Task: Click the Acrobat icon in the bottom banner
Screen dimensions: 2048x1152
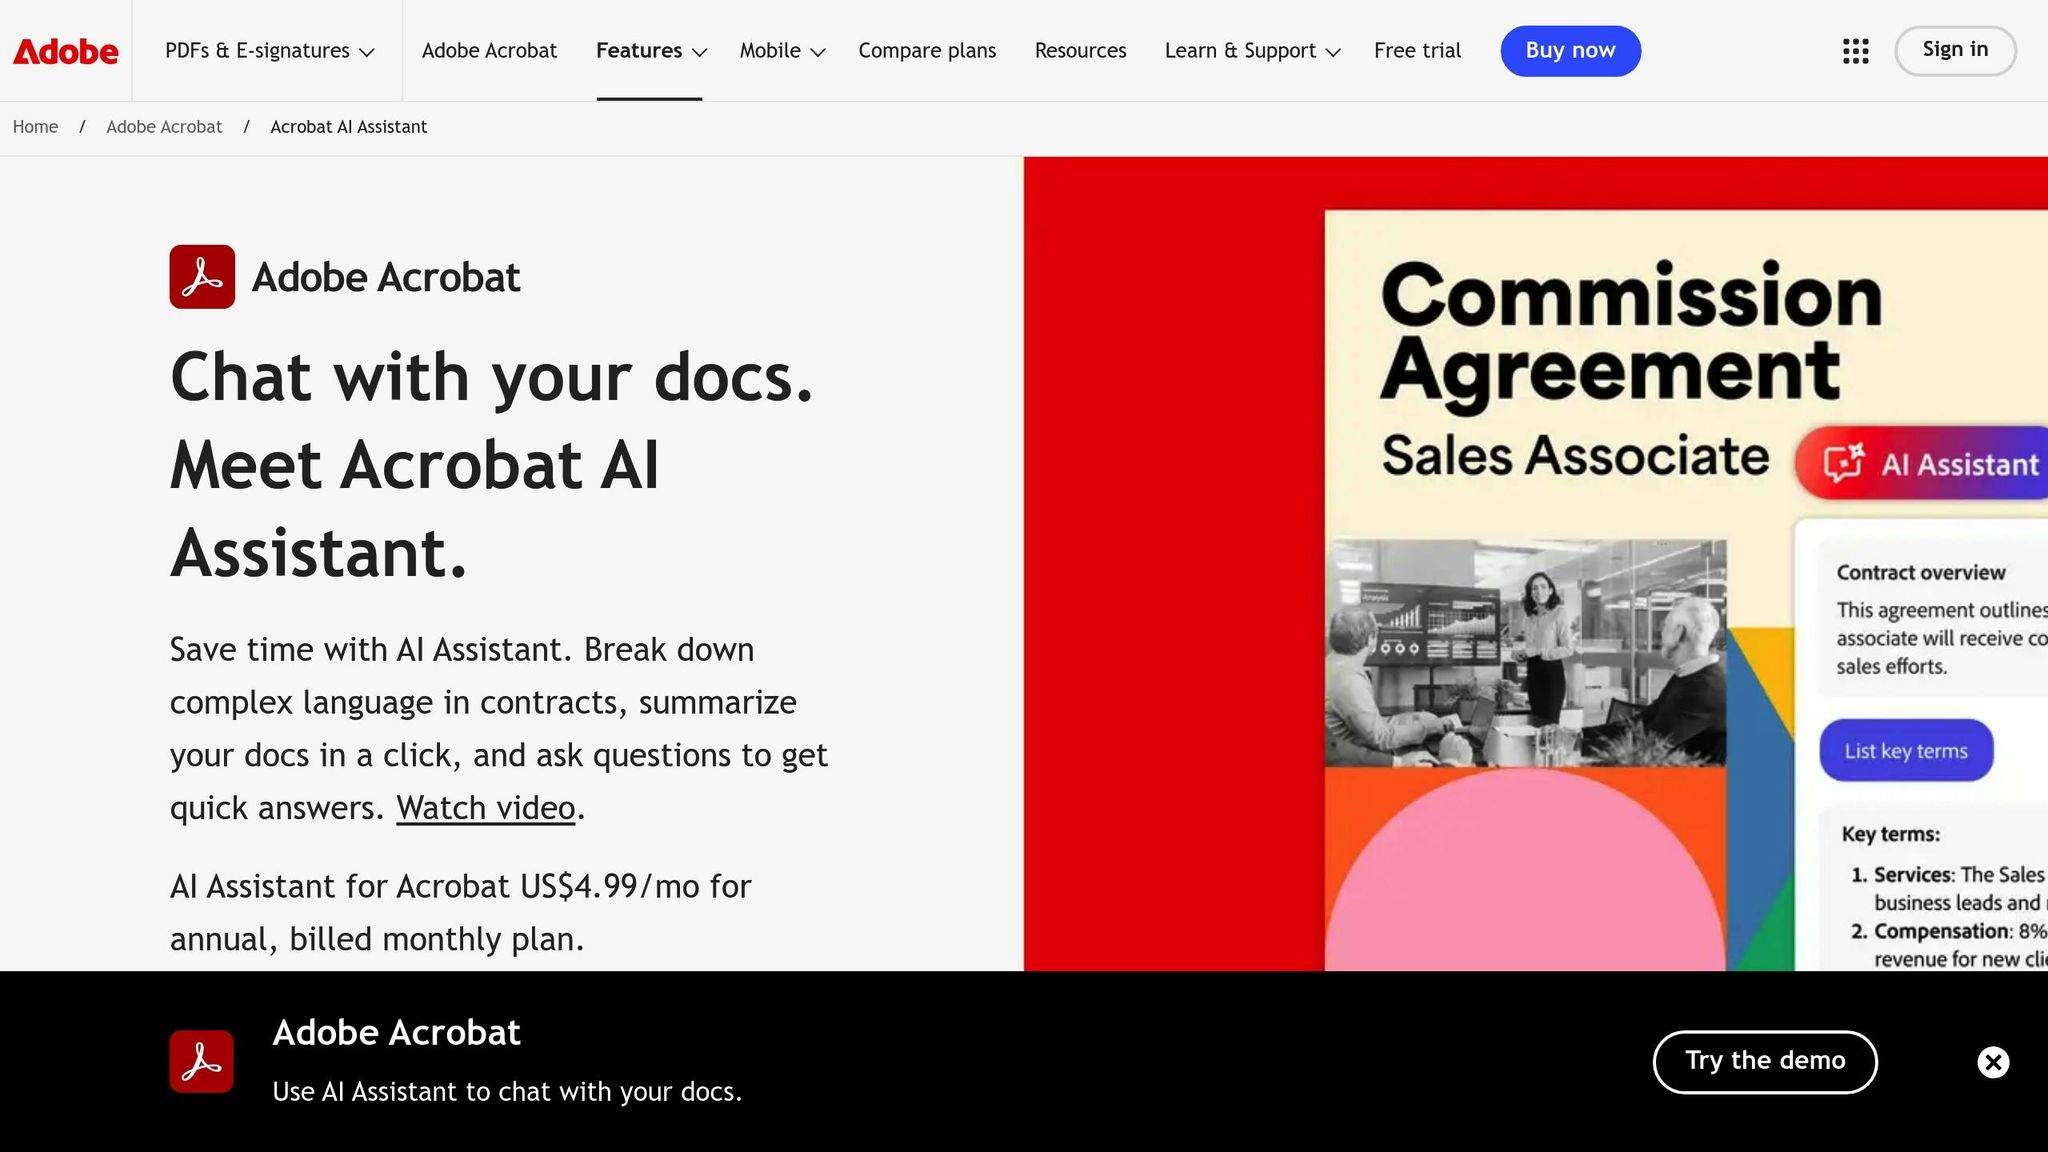Action: click(201, 1061)
